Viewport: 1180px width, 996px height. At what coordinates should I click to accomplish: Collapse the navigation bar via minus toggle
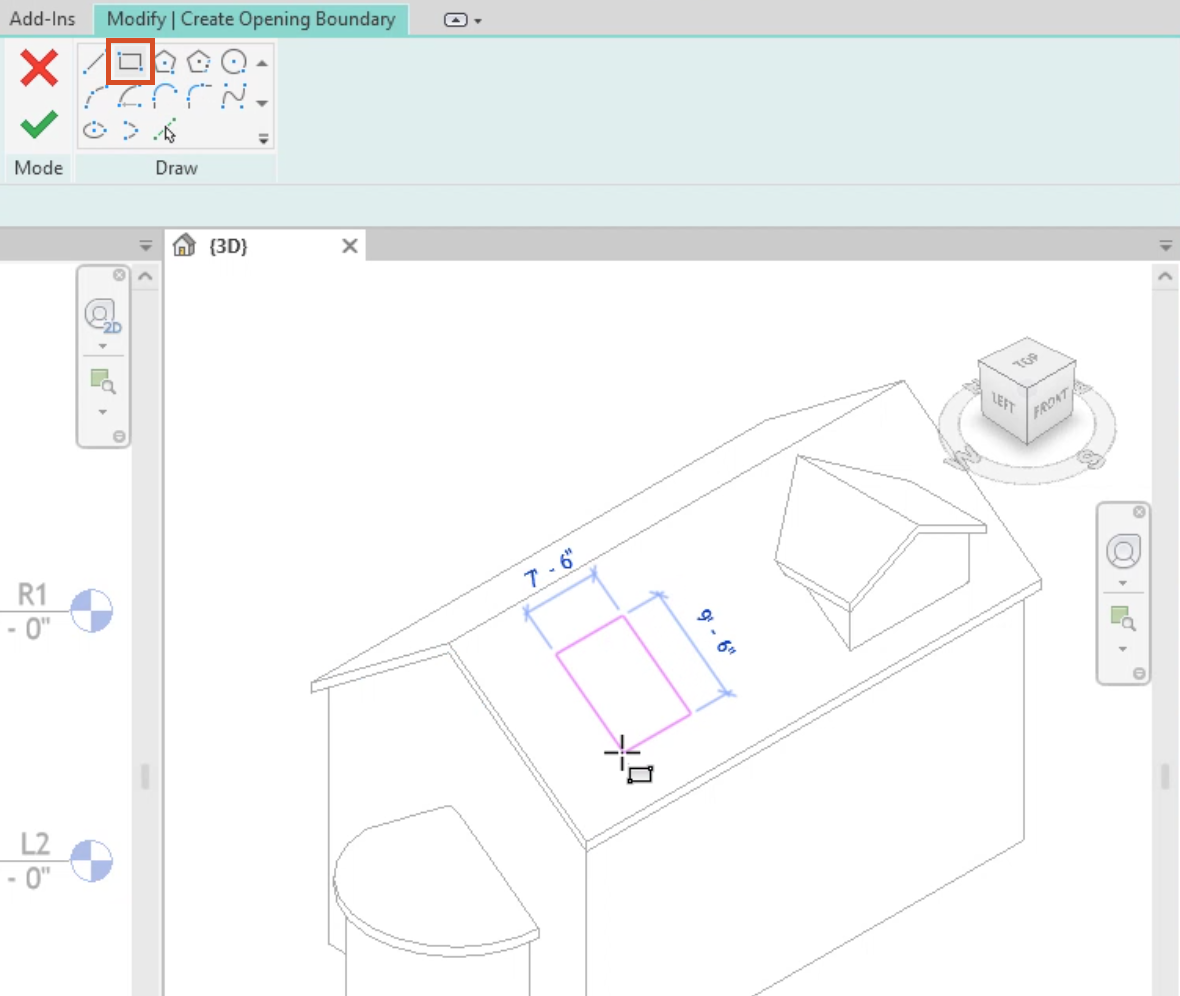120,437
